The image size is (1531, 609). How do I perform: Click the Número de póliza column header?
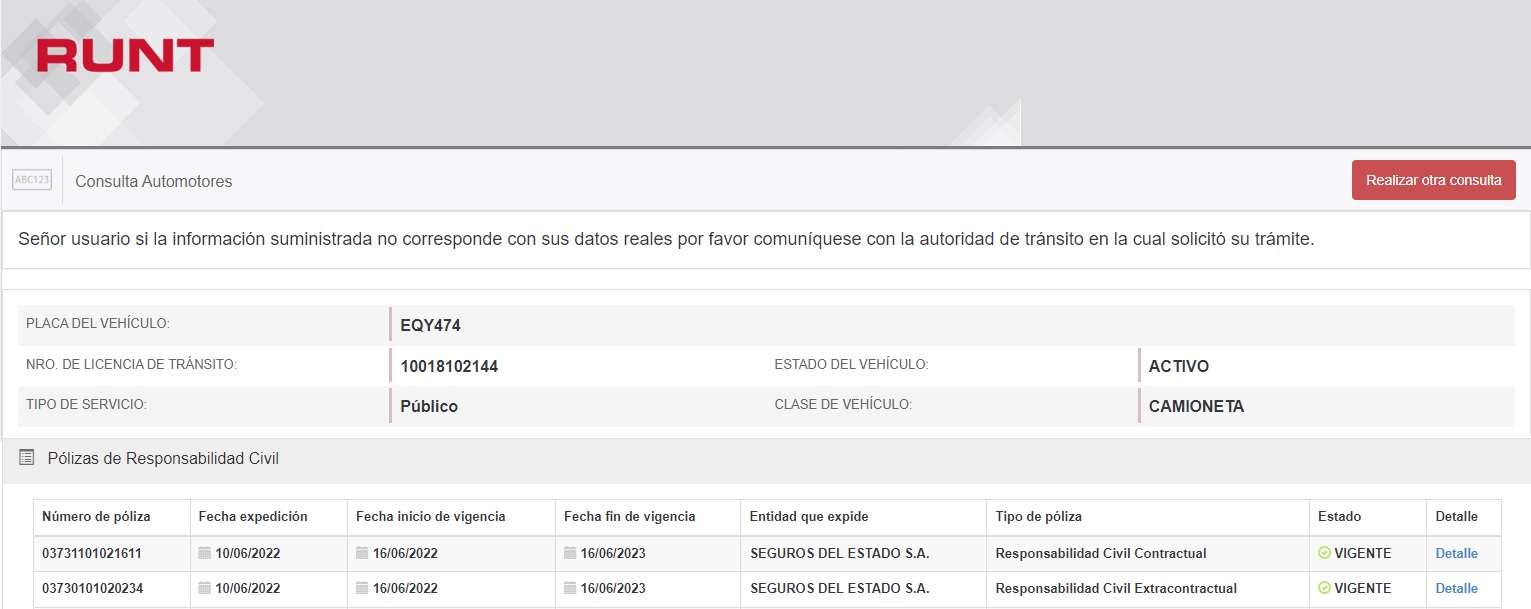click(96, 517)
